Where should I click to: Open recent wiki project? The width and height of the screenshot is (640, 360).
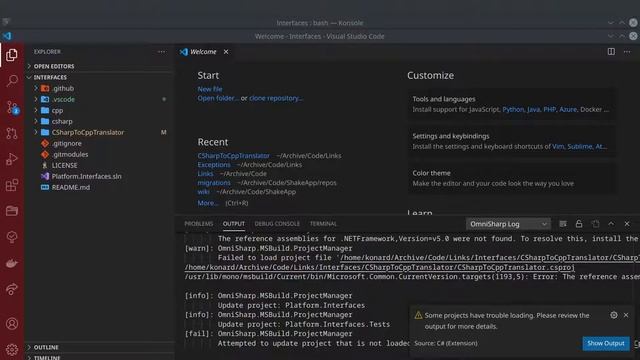coord(203,191)
